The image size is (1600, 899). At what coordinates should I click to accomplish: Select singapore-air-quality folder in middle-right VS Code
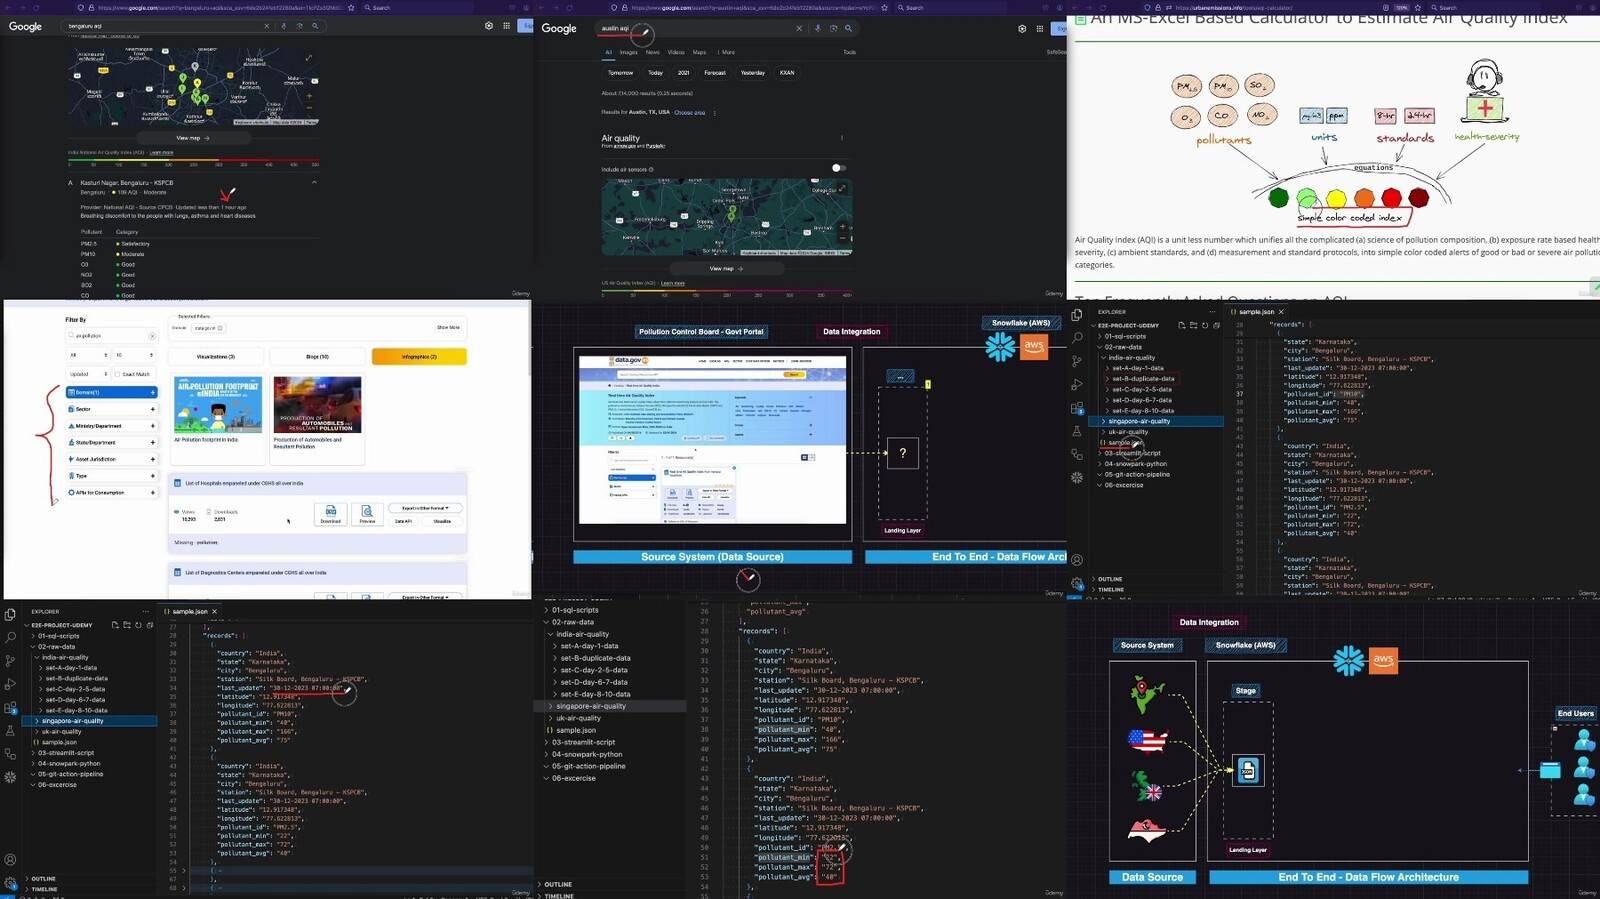pos(1156,421)
